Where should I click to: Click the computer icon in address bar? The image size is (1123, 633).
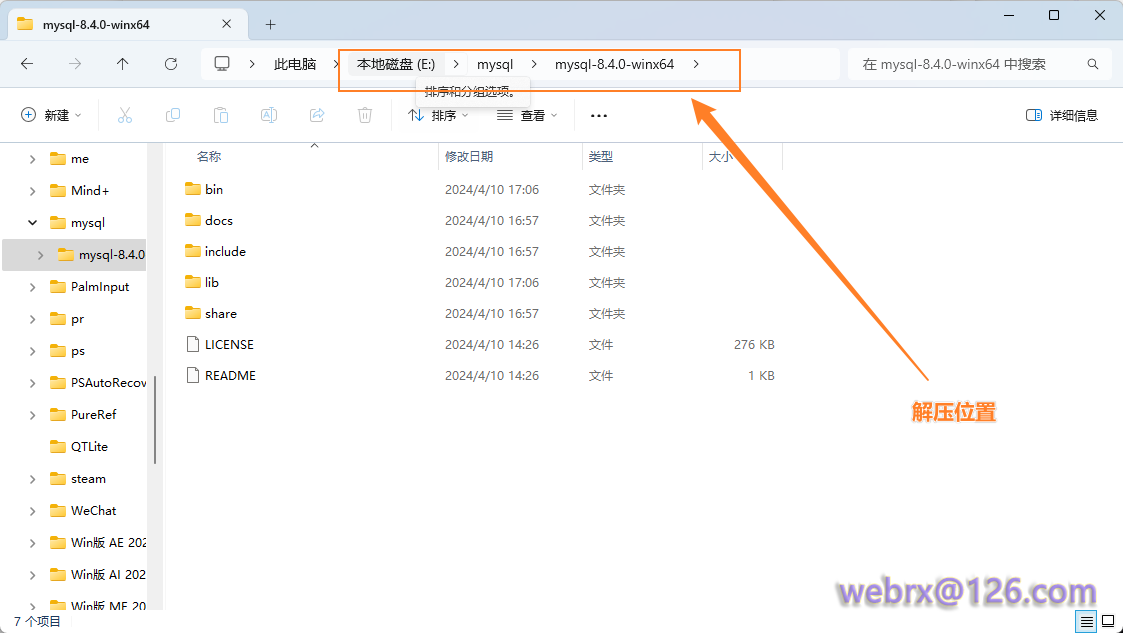(222, 64)
